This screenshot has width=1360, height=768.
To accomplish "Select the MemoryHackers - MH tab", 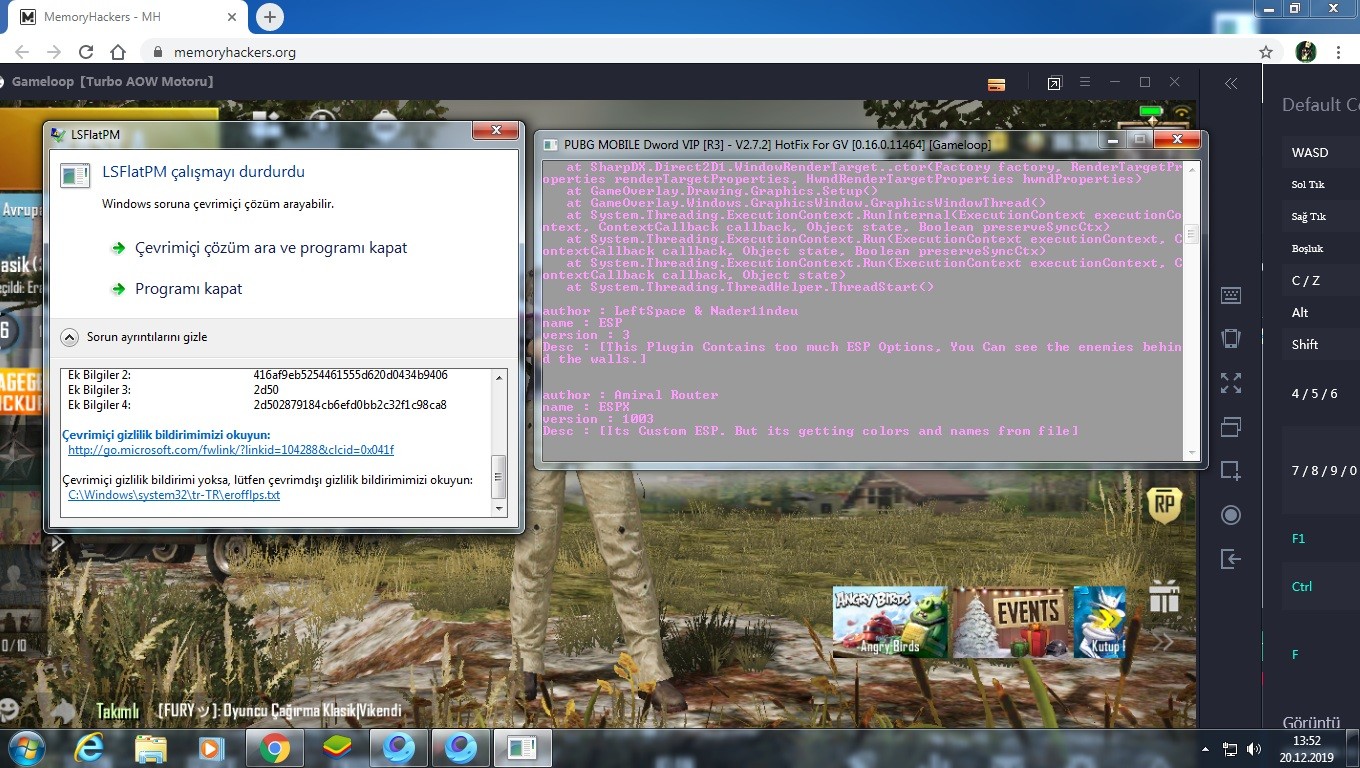I will coord(127,17).
